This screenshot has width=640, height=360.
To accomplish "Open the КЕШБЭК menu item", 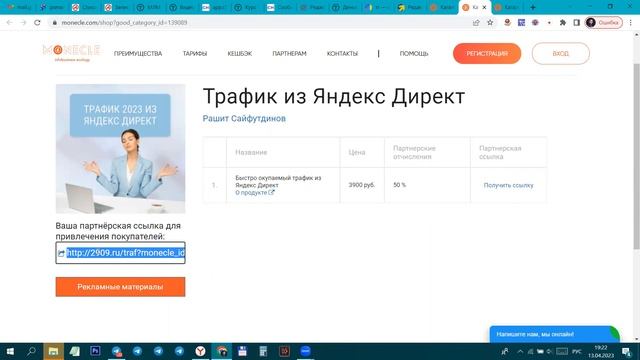I will click(240, 53).
